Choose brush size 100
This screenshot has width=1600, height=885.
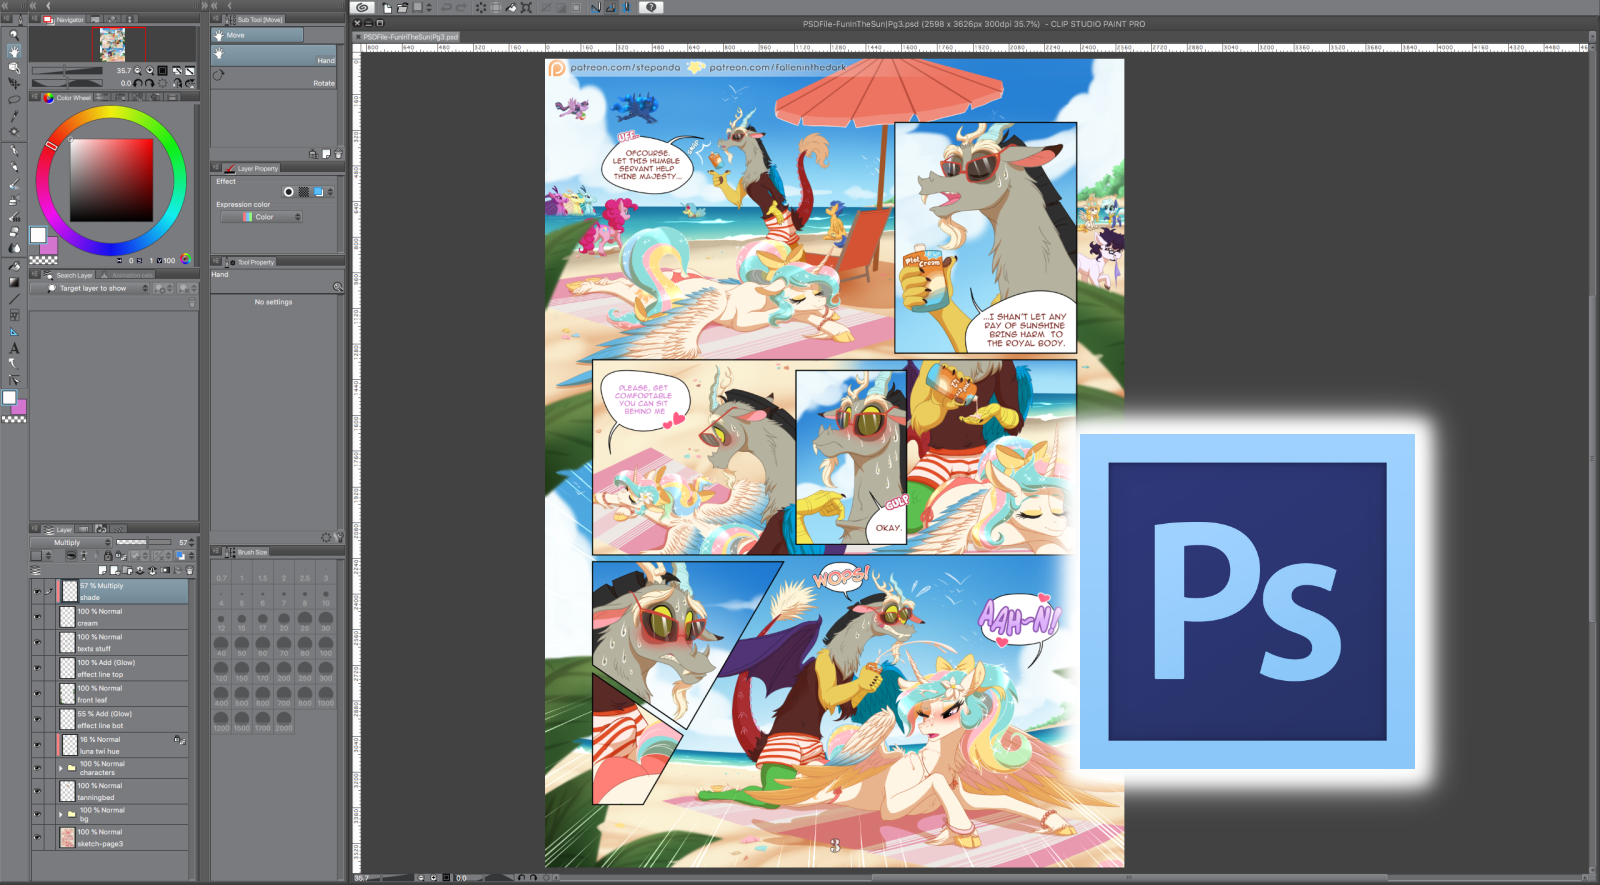[x=326, y=646]
